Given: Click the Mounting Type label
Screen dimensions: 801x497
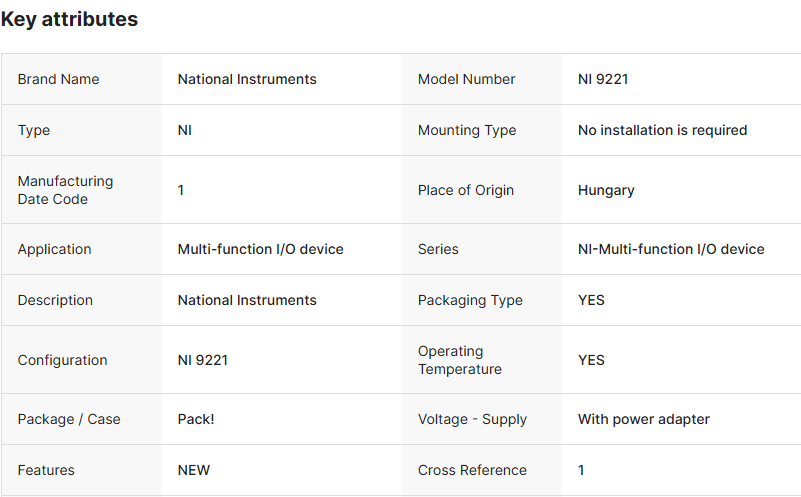Looking at the screenshot, I should [x=467, y=130].
